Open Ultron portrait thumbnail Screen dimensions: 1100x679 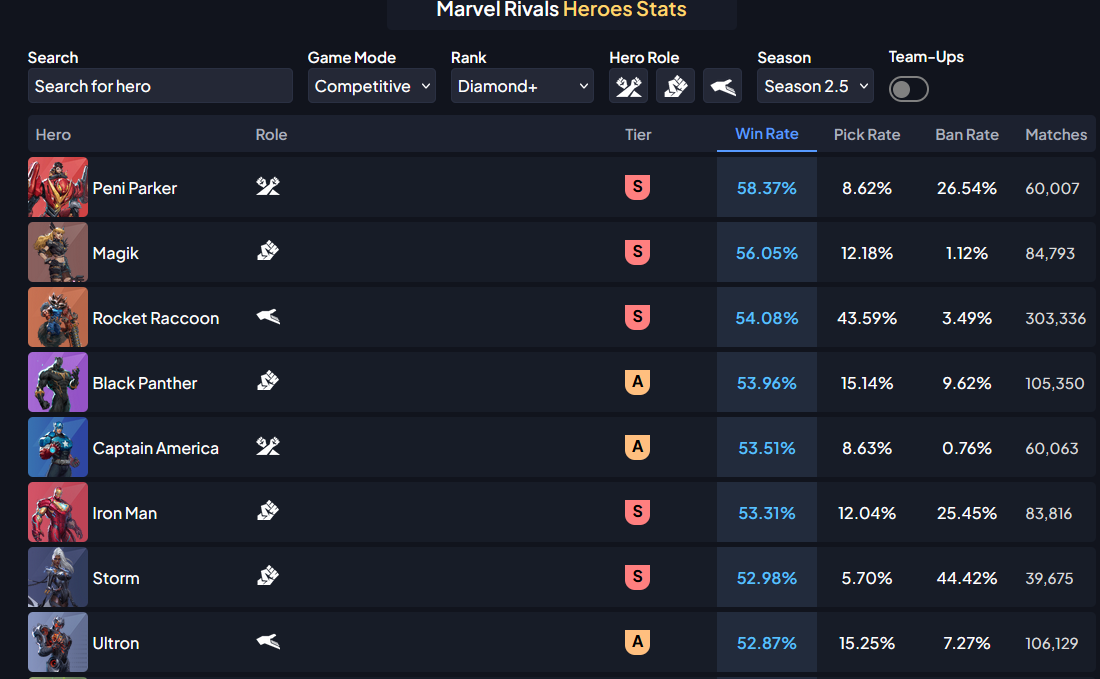[x=58, y=643]
